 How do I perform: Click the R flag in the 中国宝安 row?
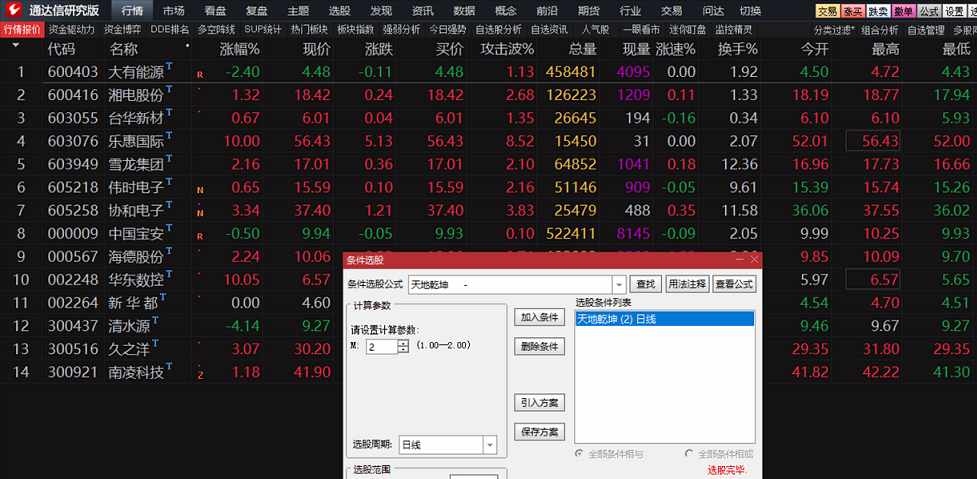(200, 236)
